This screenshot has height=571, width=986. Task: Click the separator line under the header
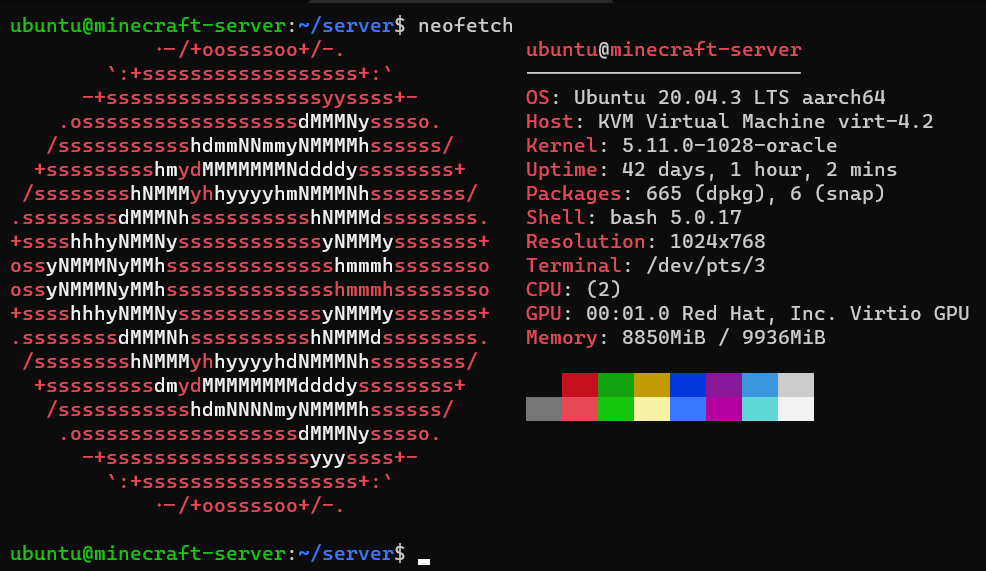click(663, 73)
